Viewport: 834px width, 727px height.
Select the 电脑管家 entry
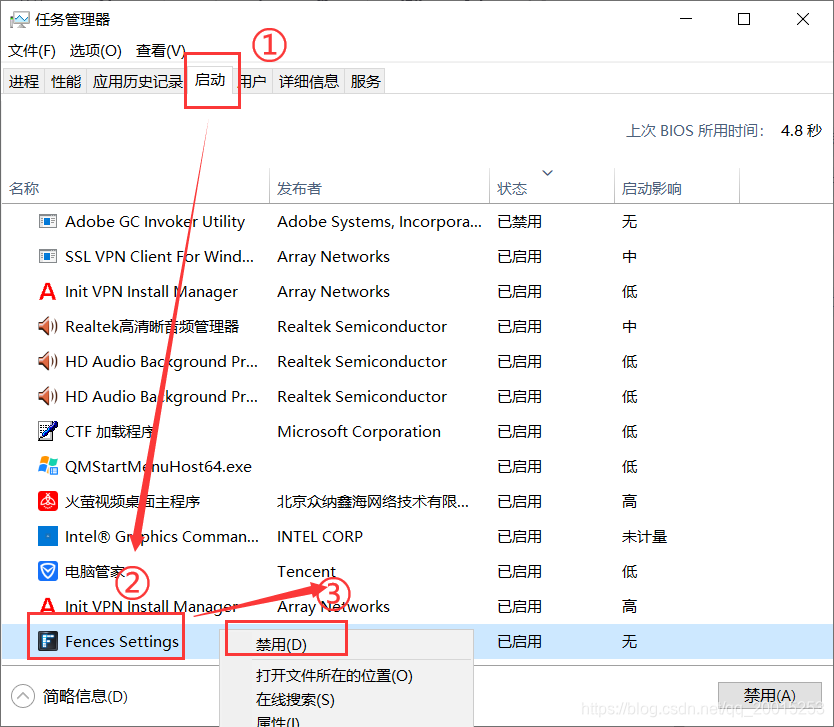pos(95,571)
